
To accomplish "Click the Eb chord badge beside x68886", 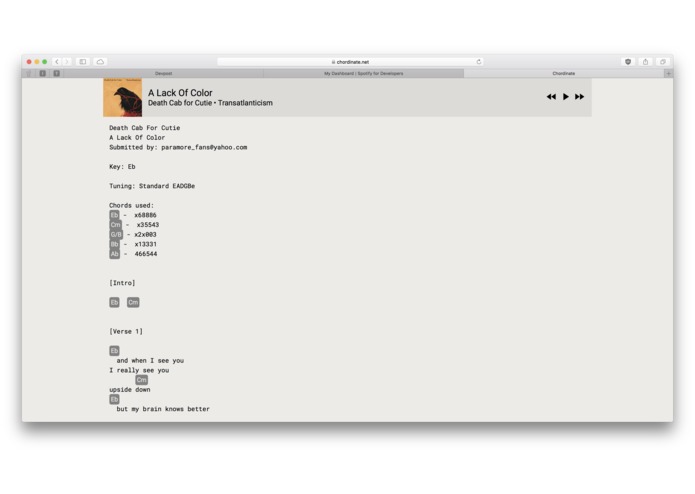I will tap(114, 215).
